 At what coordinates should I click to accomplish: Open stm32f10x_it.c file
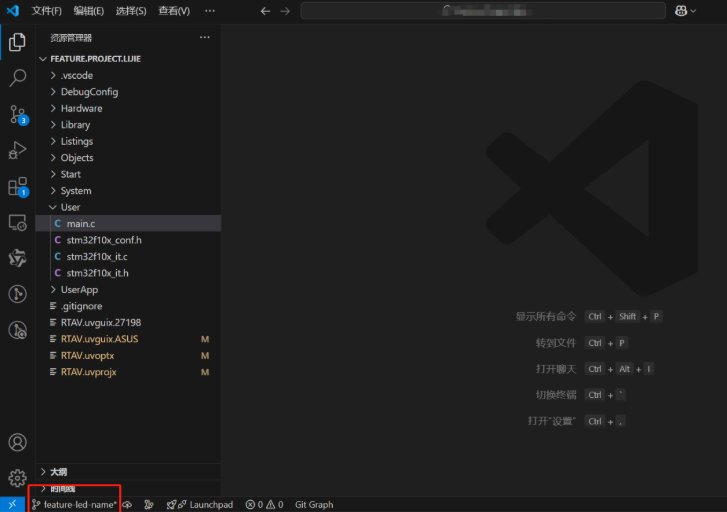pyautogui.click(x=128, y=256)
